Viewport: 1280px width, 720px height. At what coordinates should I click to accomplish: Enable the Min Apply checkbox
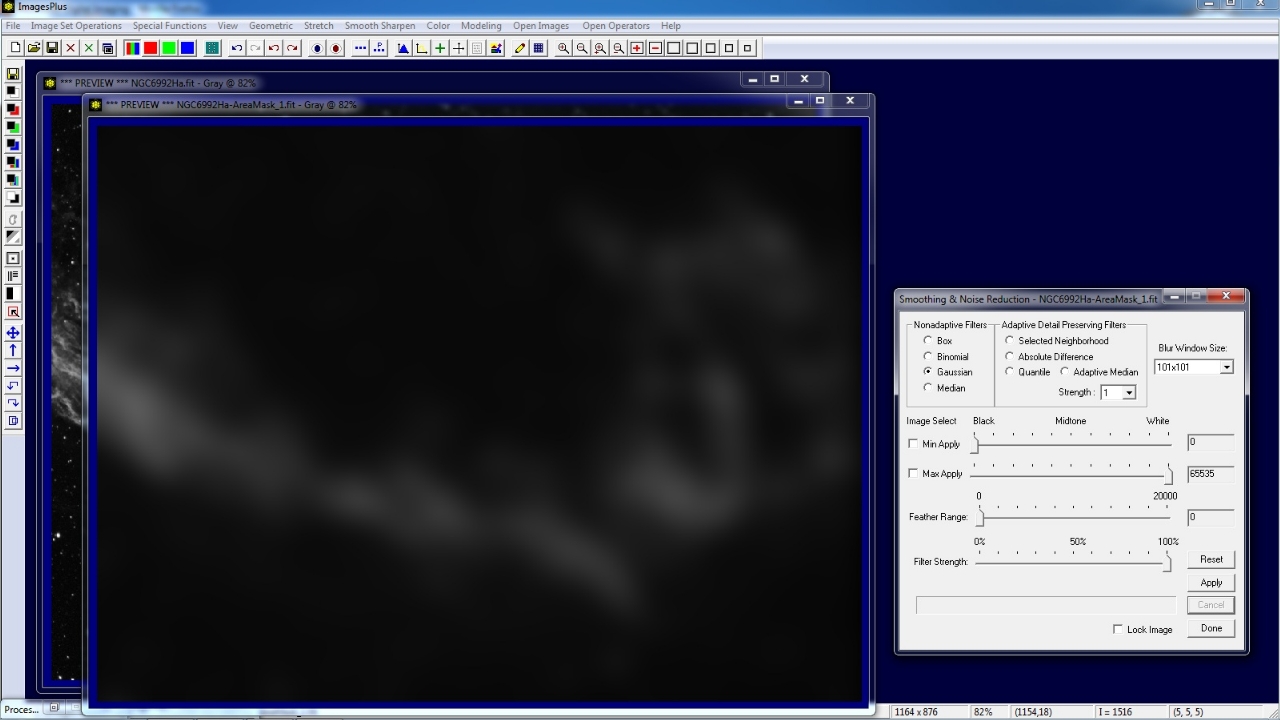(913, 444)
